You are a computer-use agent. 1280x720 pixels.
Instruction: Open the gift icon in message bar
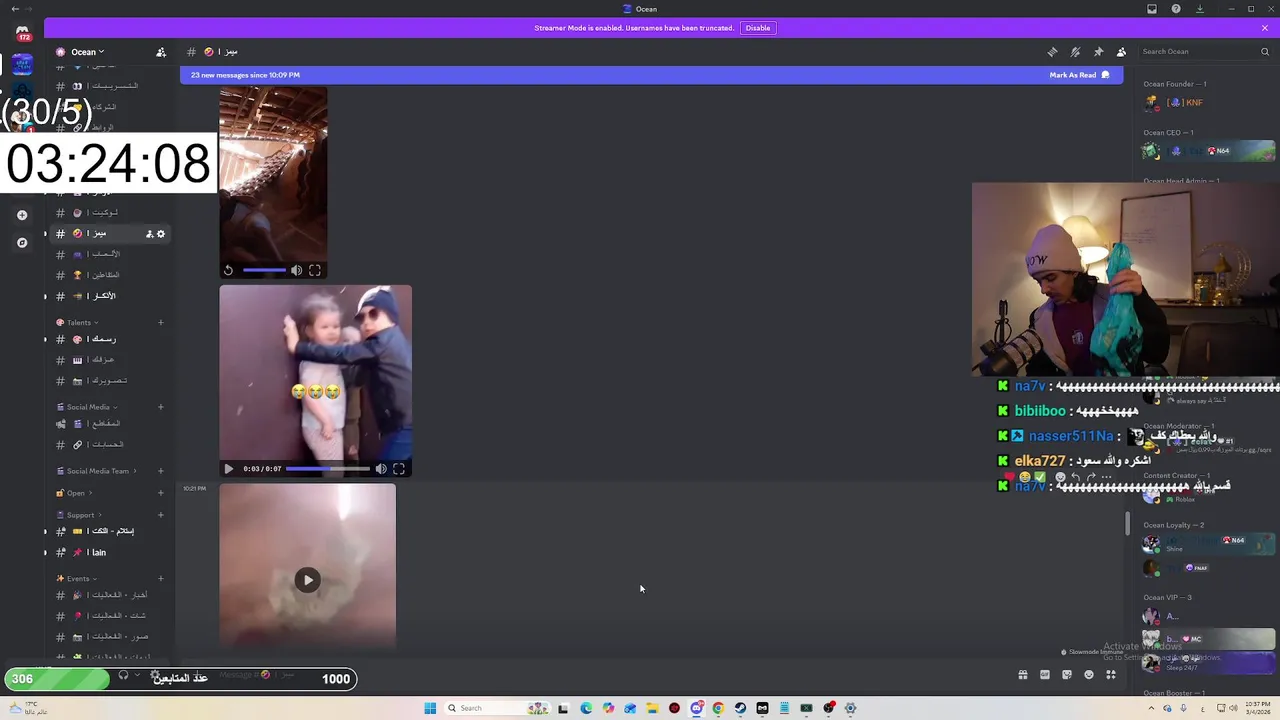(1023, 675)
